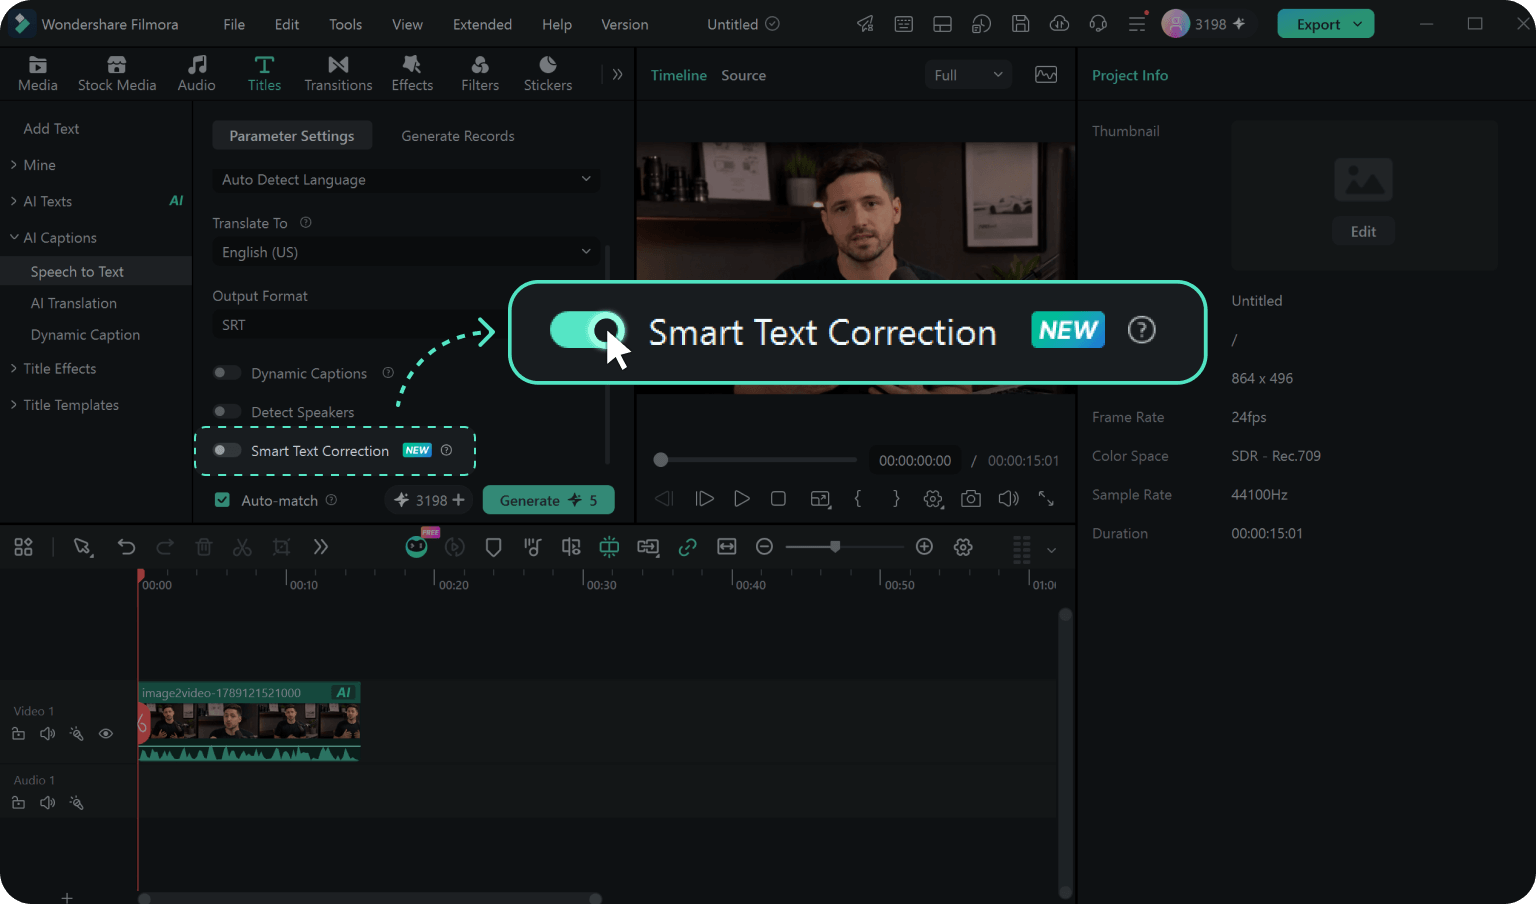Show more tabs with double chevron
1536x904 pixels.
(617, 74)
